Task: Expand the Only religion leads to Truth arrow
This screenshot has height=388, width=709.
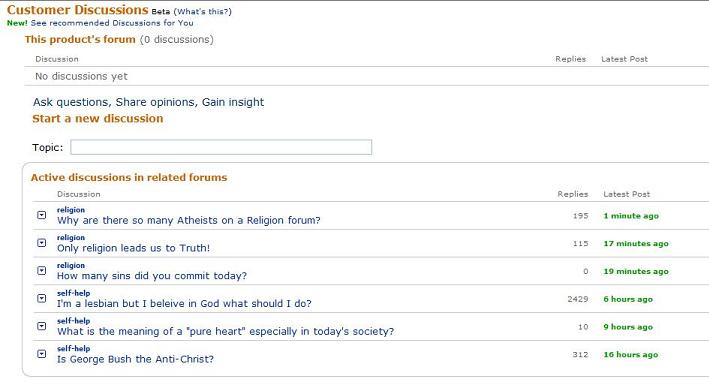Action: (x=42, y=243)
